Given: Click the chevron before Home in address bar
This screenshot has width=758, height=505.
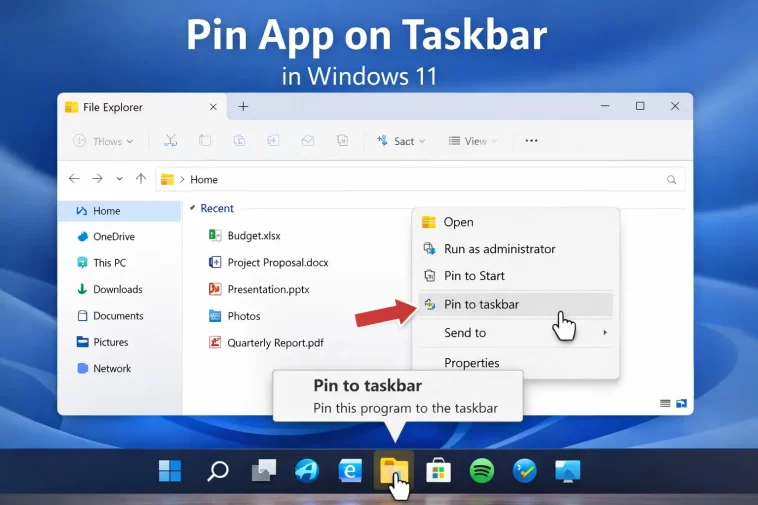Looking at the screenshot, I should tap(182, 179).
